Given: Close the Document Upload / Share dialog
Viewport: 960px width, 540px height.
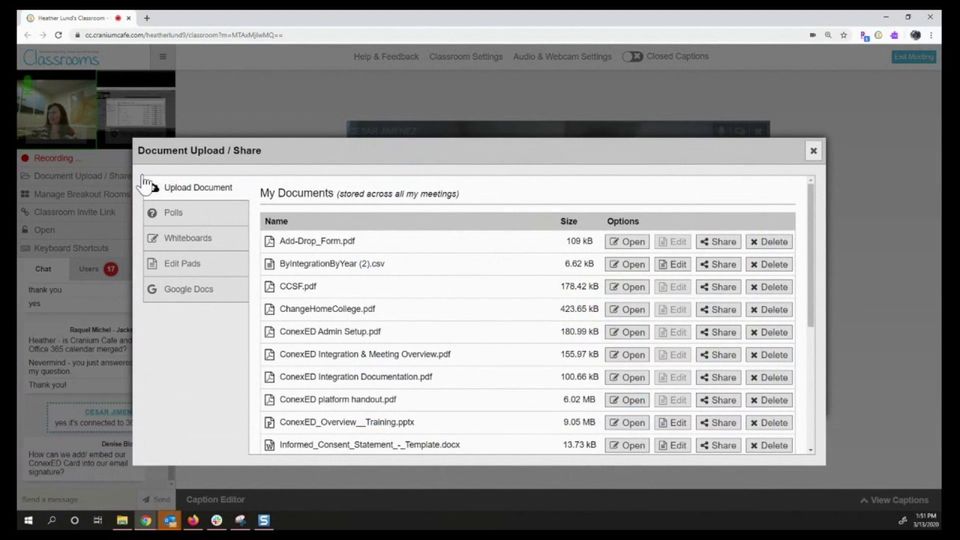Looking at the screenshot, I should point(813,151).
